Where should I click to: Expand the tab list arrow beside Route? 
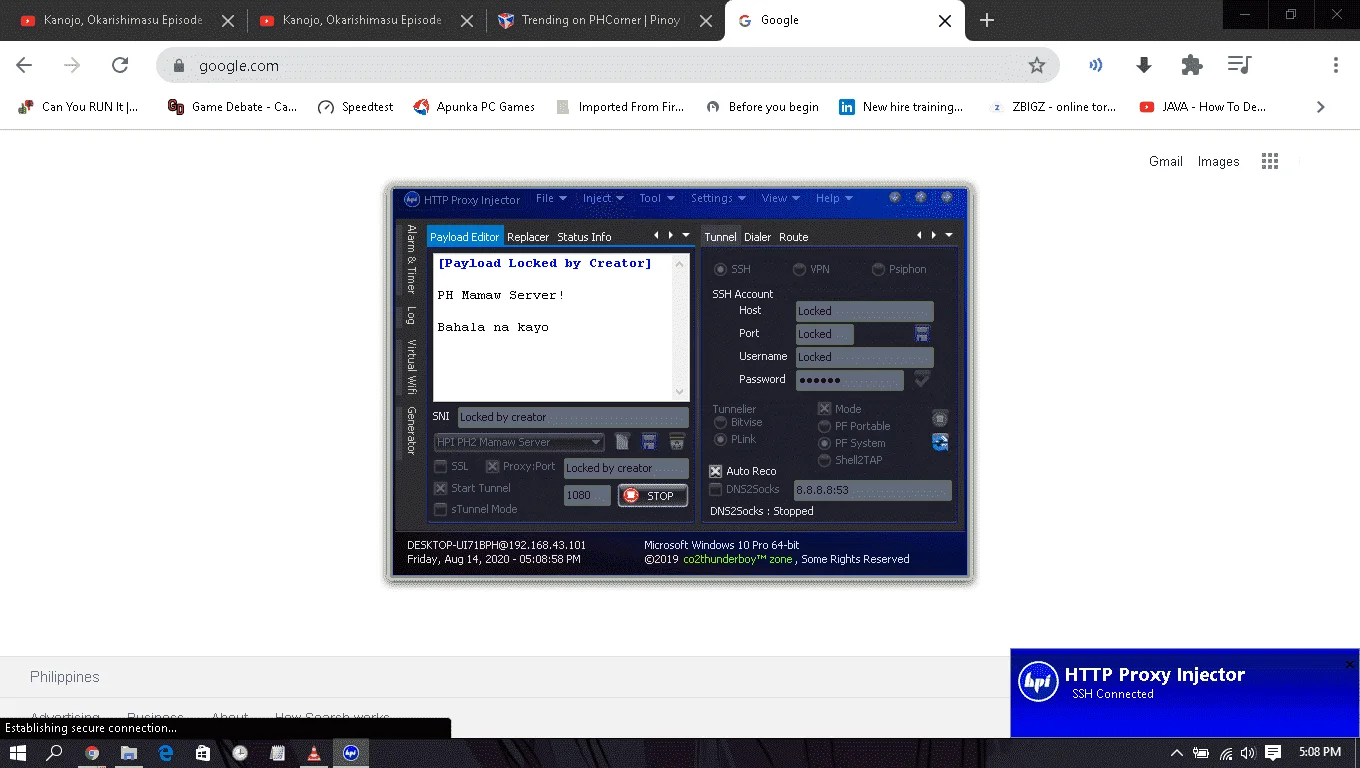949,235
